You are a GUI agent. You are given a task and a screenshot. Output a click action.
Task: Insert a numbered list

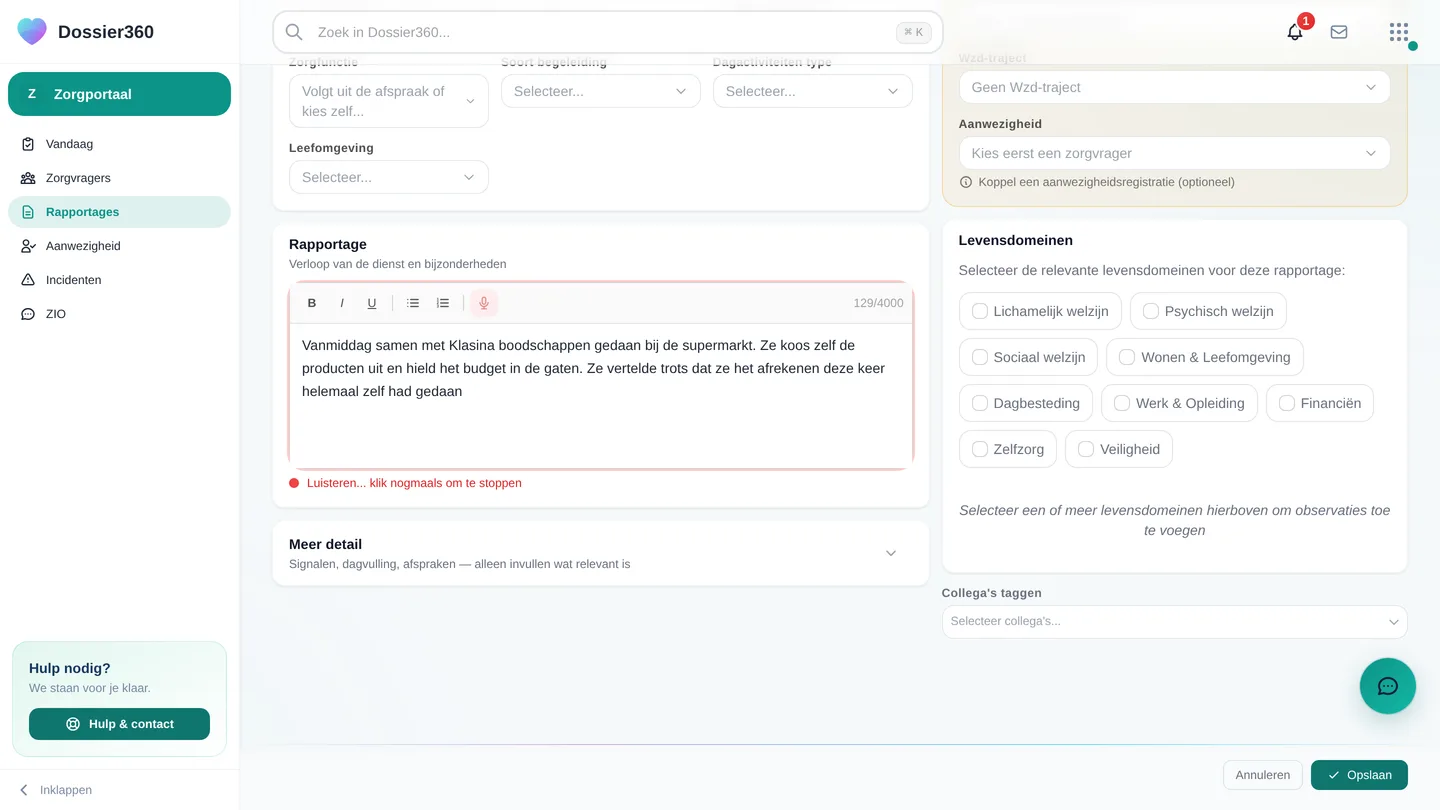tap(443, 303)
